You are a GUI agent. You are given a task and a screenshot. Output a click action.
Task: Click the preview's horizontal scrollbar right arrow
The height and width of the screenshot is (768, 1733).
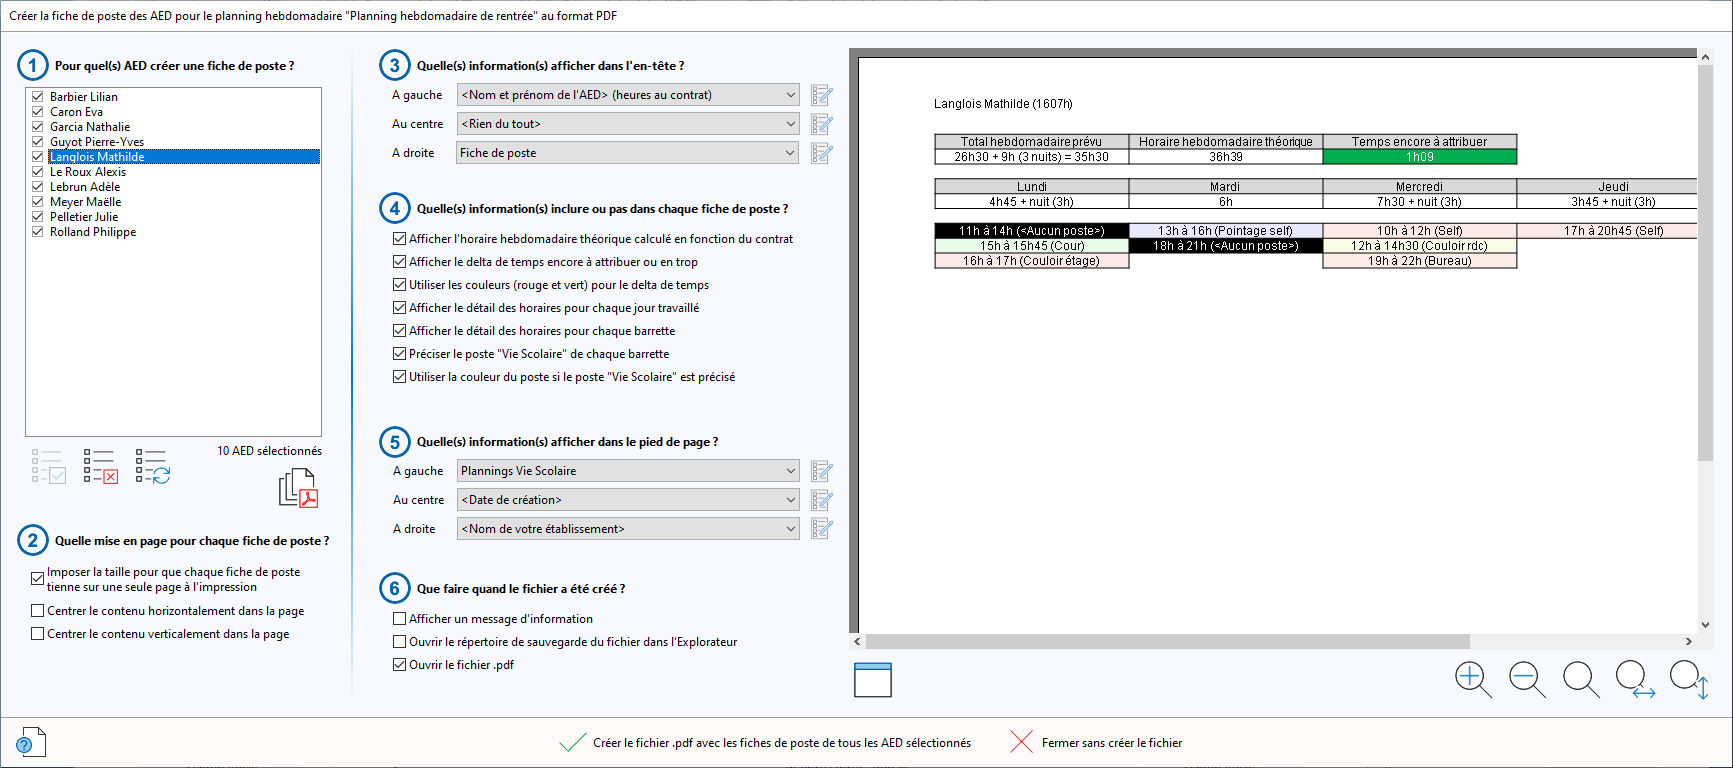click(1688, 641)
